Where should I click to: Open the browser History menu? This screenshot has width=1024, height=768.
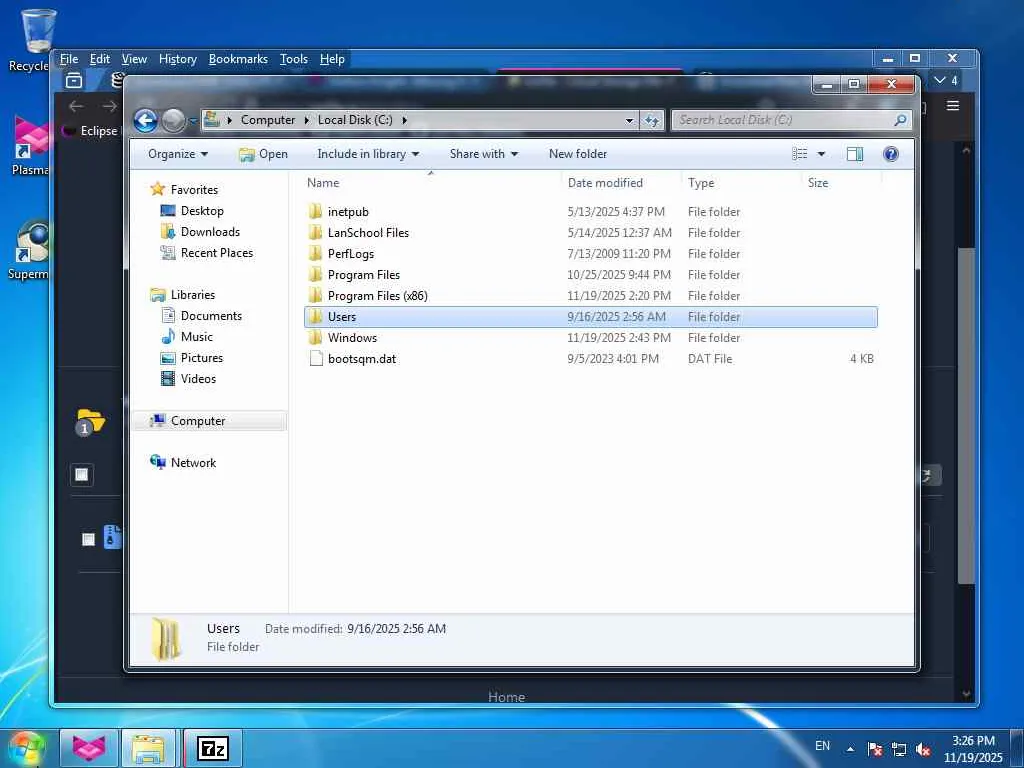click(178, 59)
